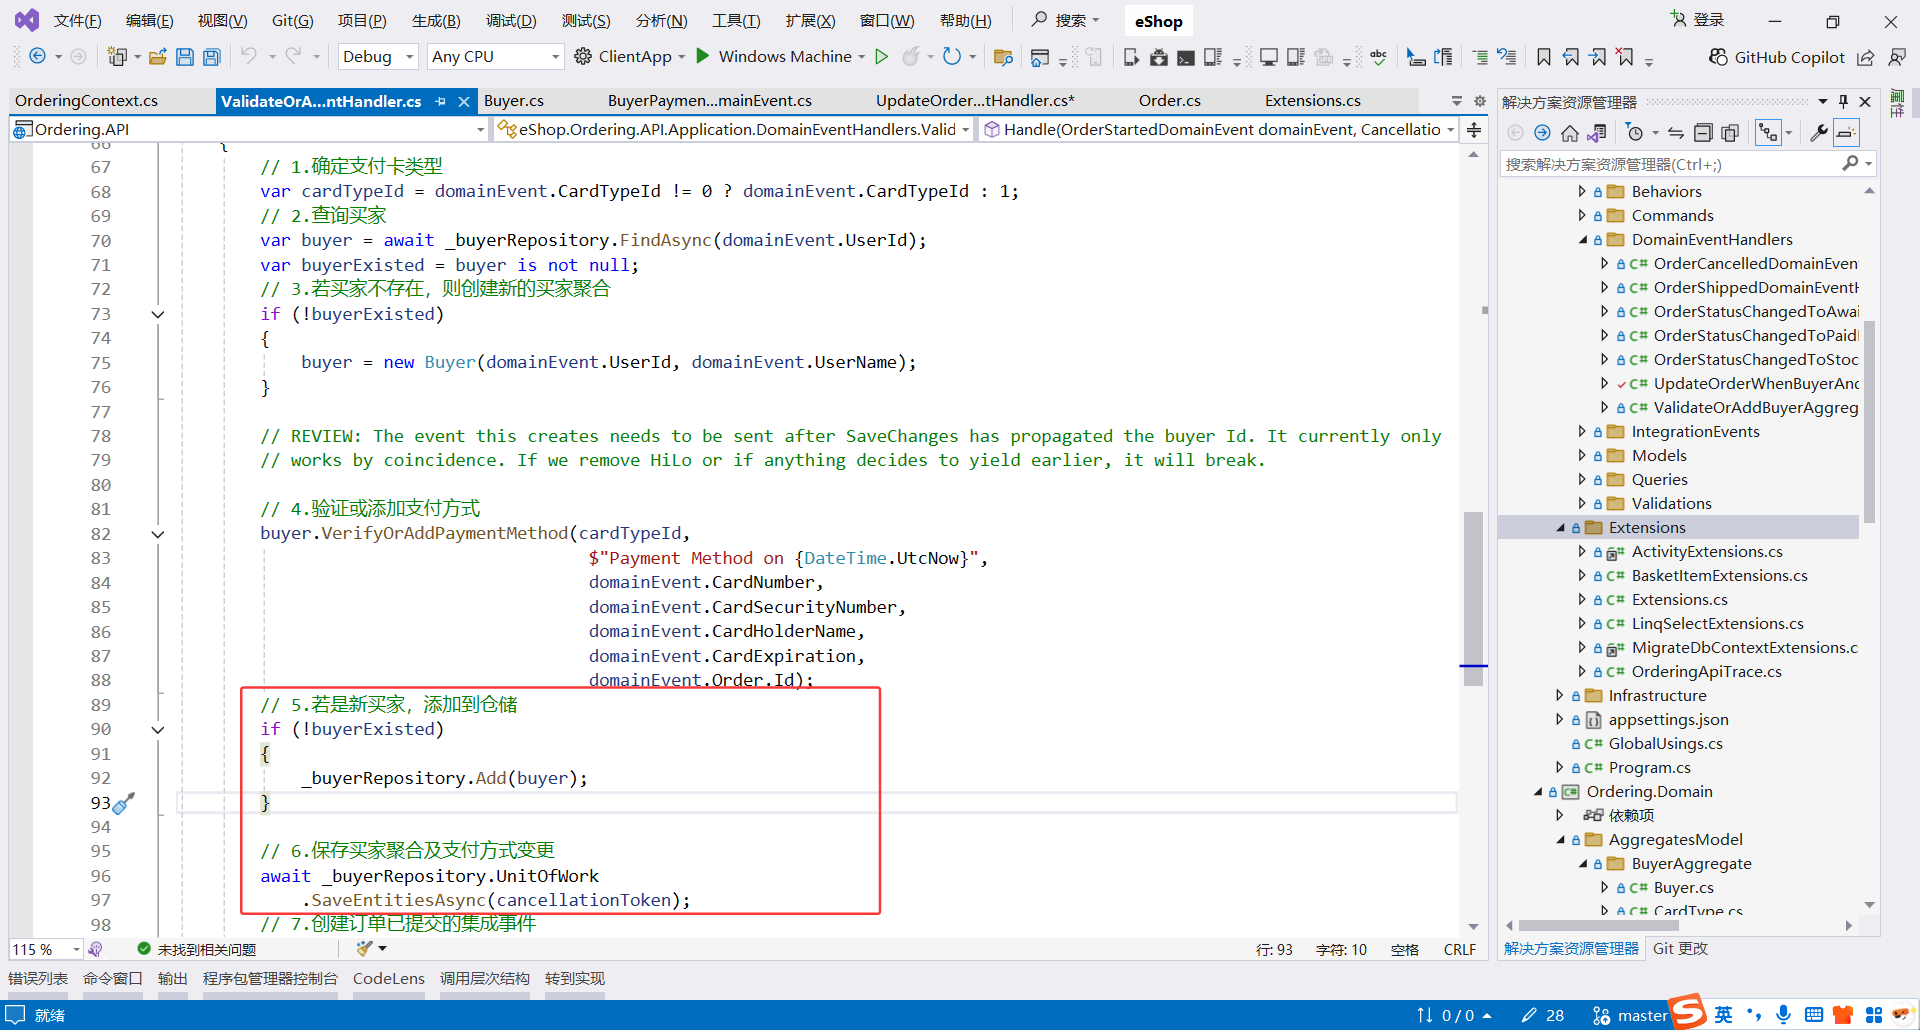Toggle code folding at line 90
Screen dimensions: 1920x1030
pos(157,730)
